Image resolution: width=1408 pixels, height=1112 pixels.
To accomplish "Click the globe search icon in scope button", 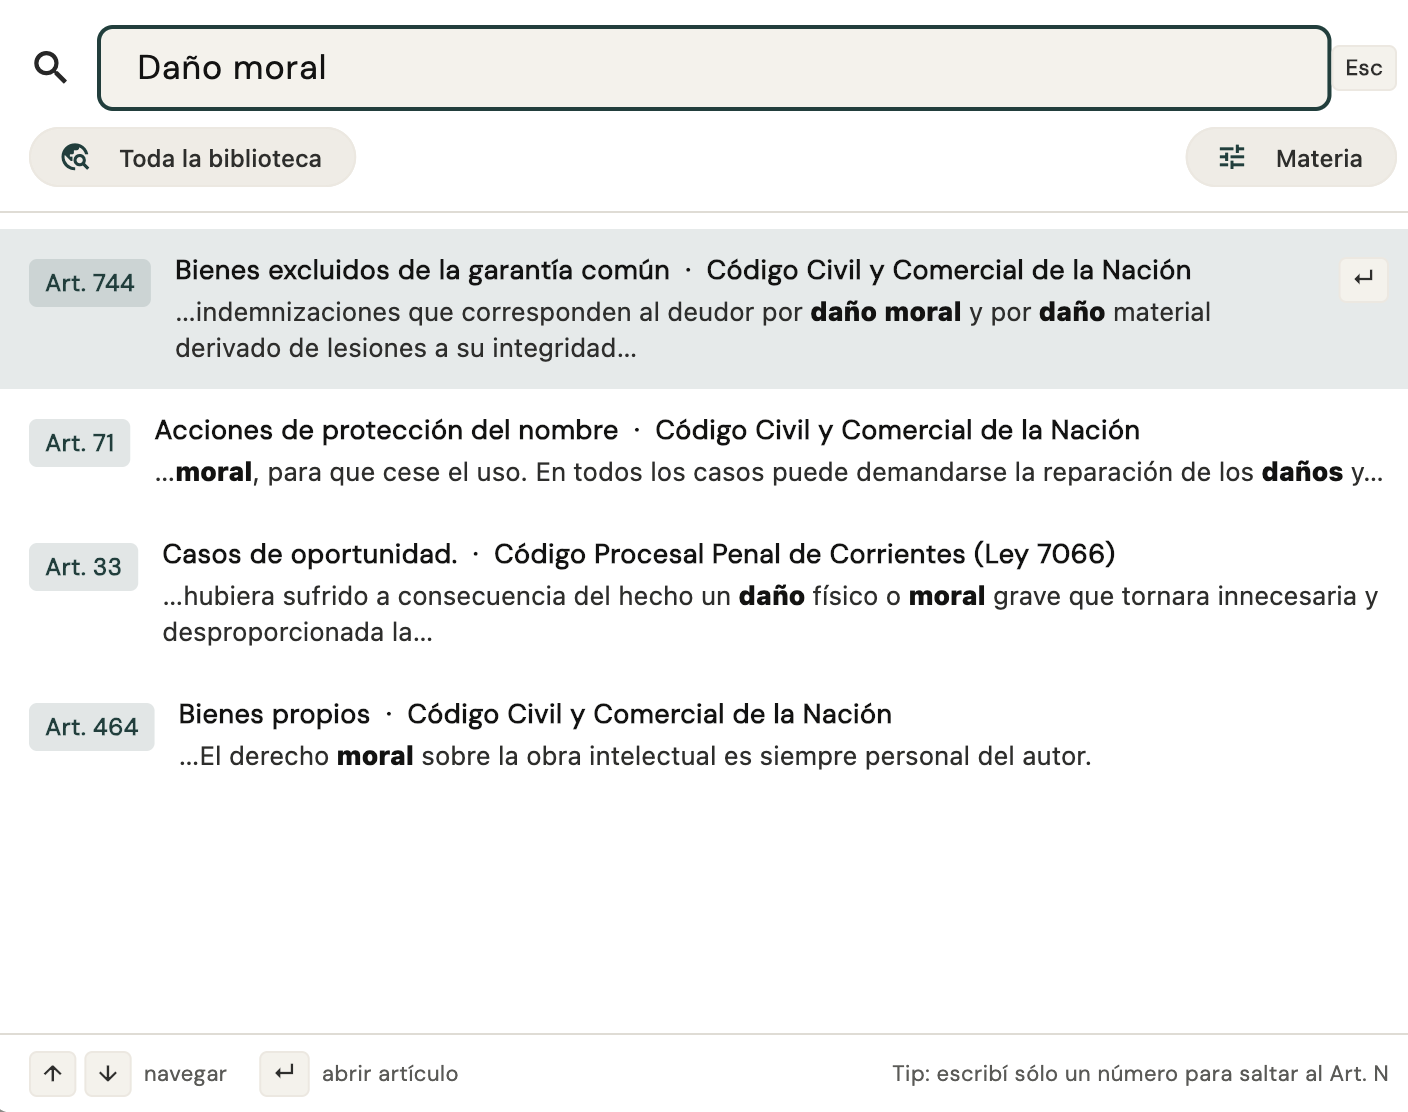I will 76,158.
